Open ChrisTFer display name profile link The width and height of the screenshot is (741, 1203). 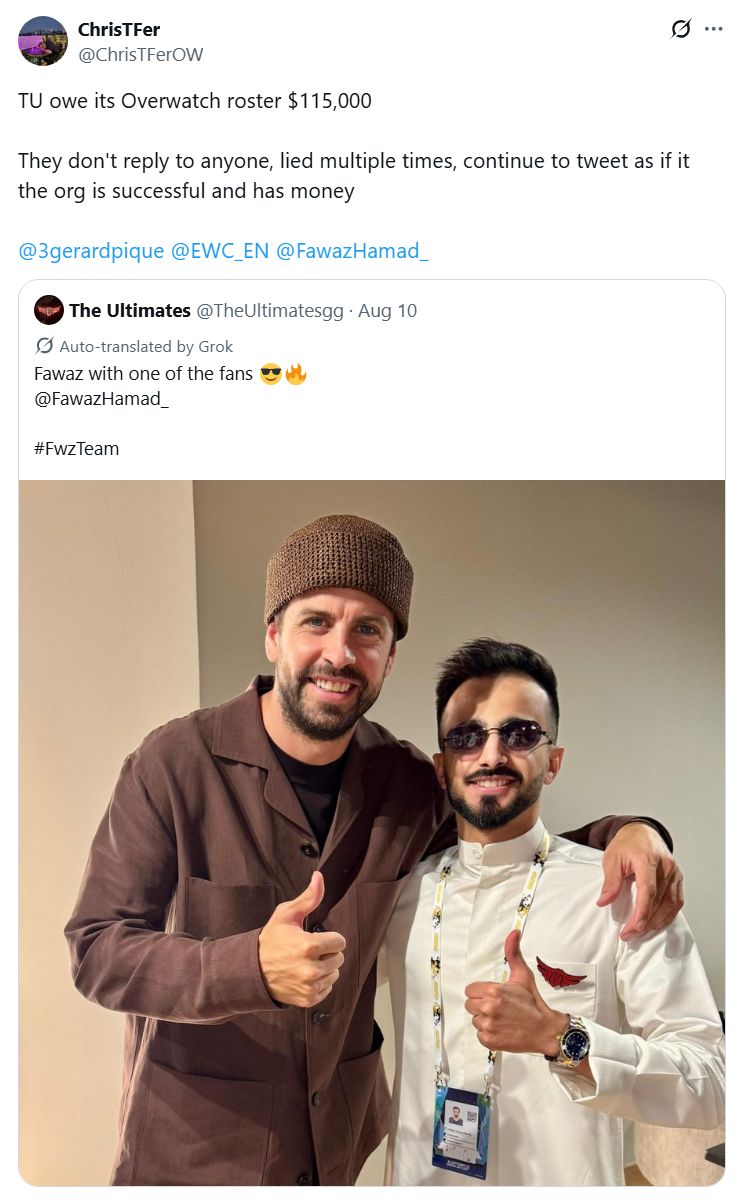(119, 30)
